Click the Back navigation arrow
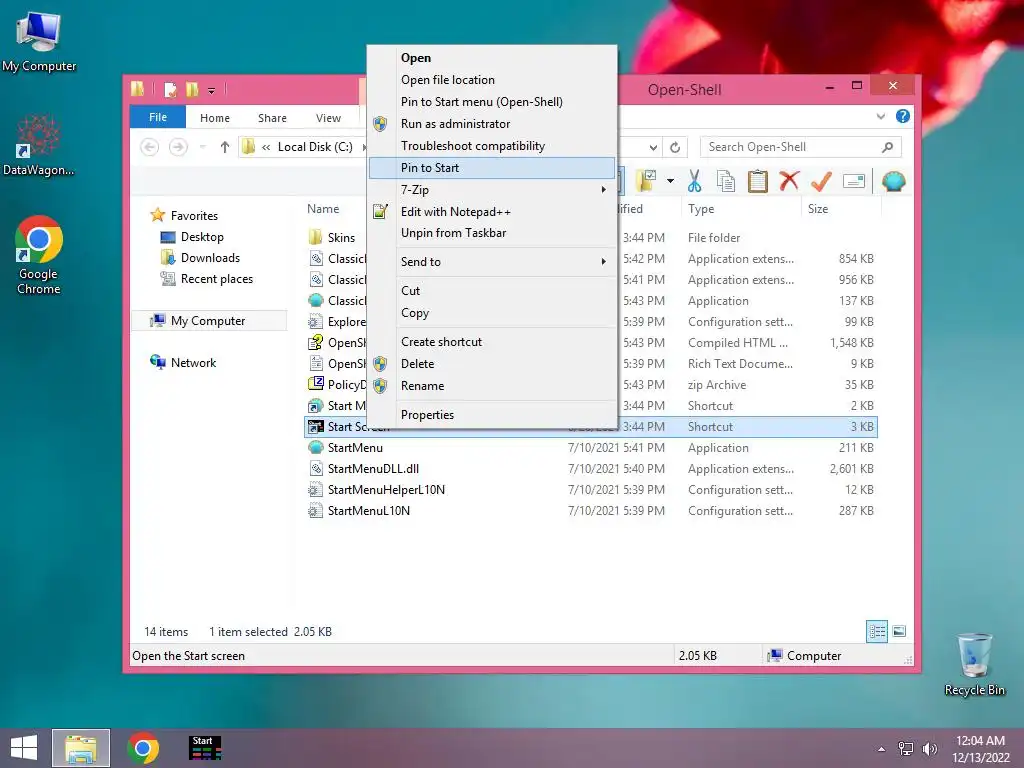This screenshot has height=768, width=1024. click(150, 147)
